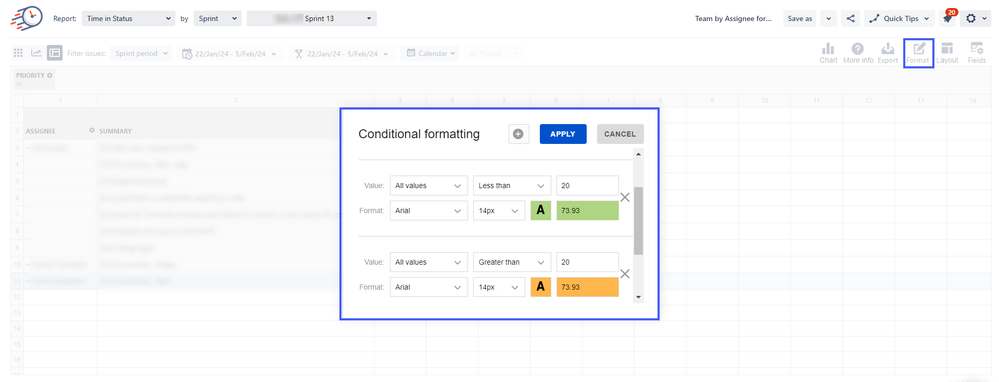Click the CANCEL button
The height and width of the screenshot is (382, 999).
pos(620,134)
